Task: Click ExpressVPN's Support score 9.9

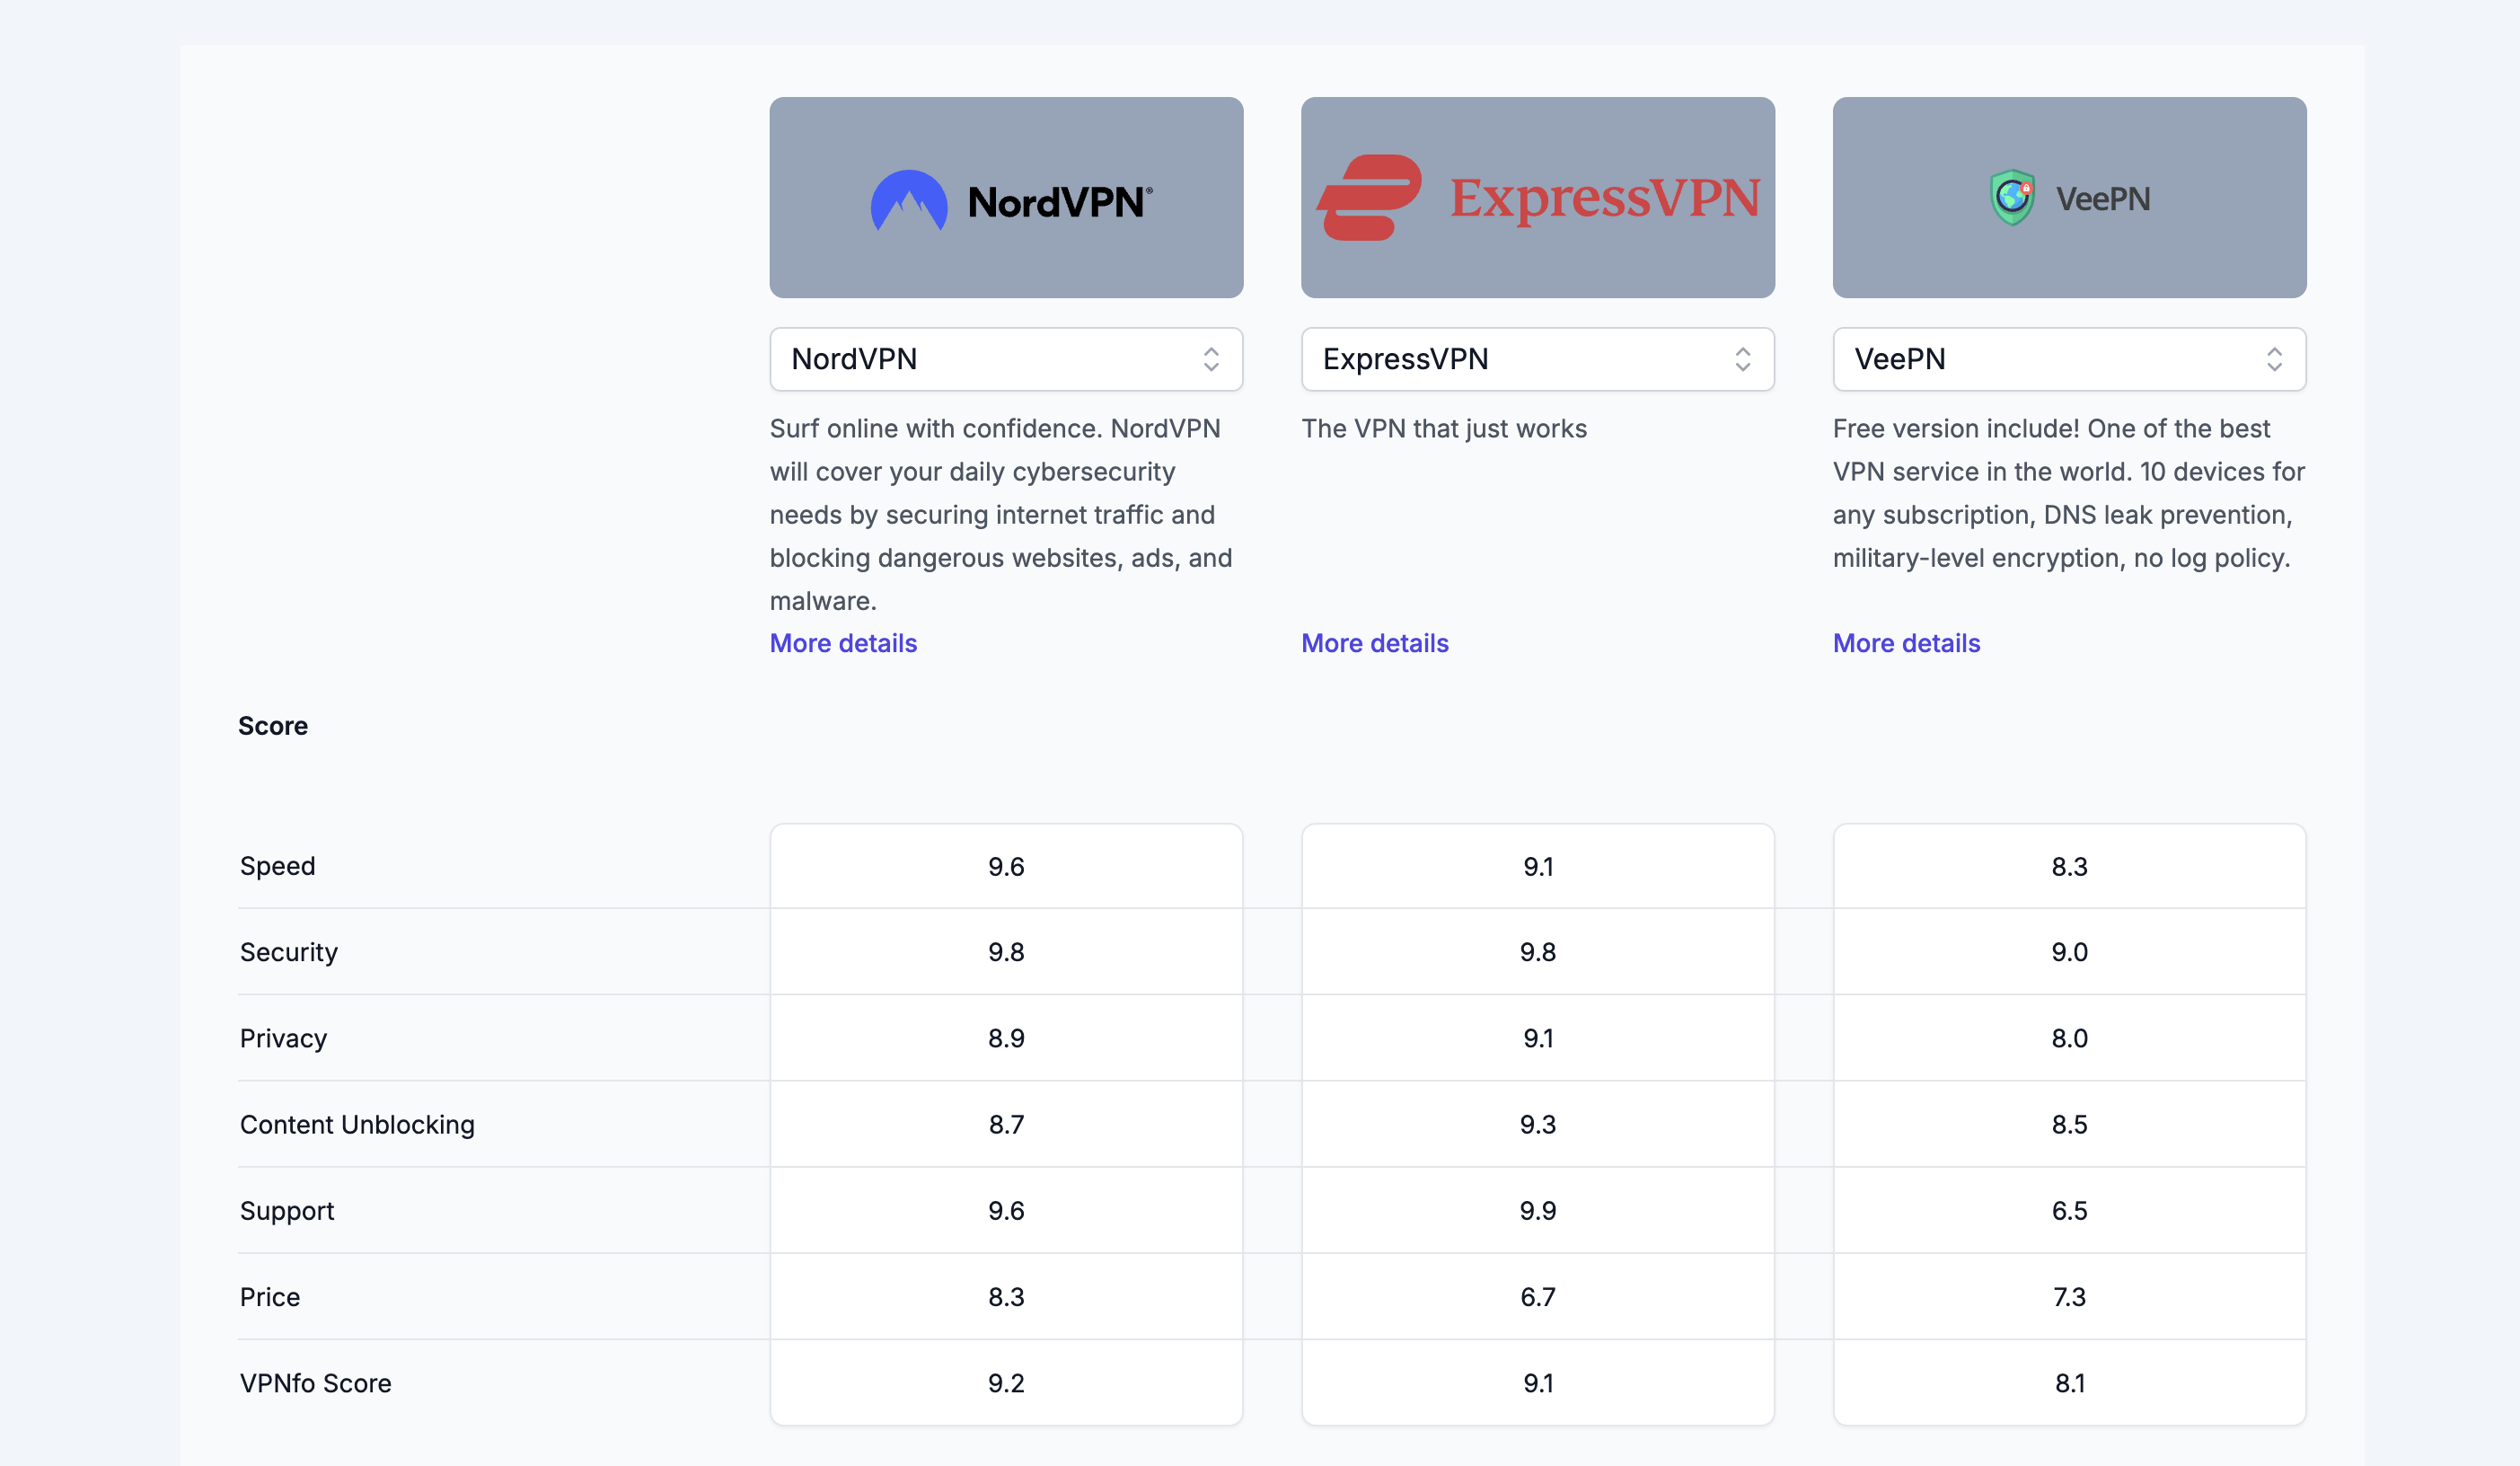Action: 1538,1210
